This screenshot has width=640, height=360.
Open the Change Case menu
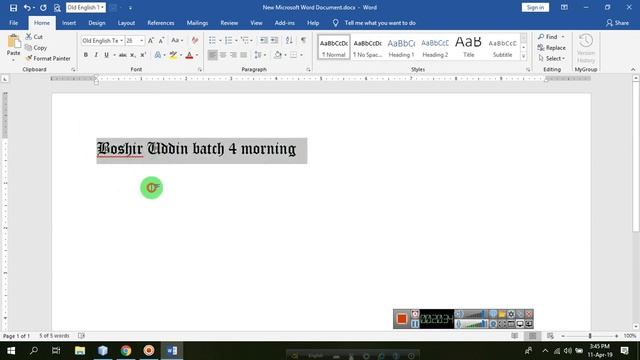click(177, 40)
